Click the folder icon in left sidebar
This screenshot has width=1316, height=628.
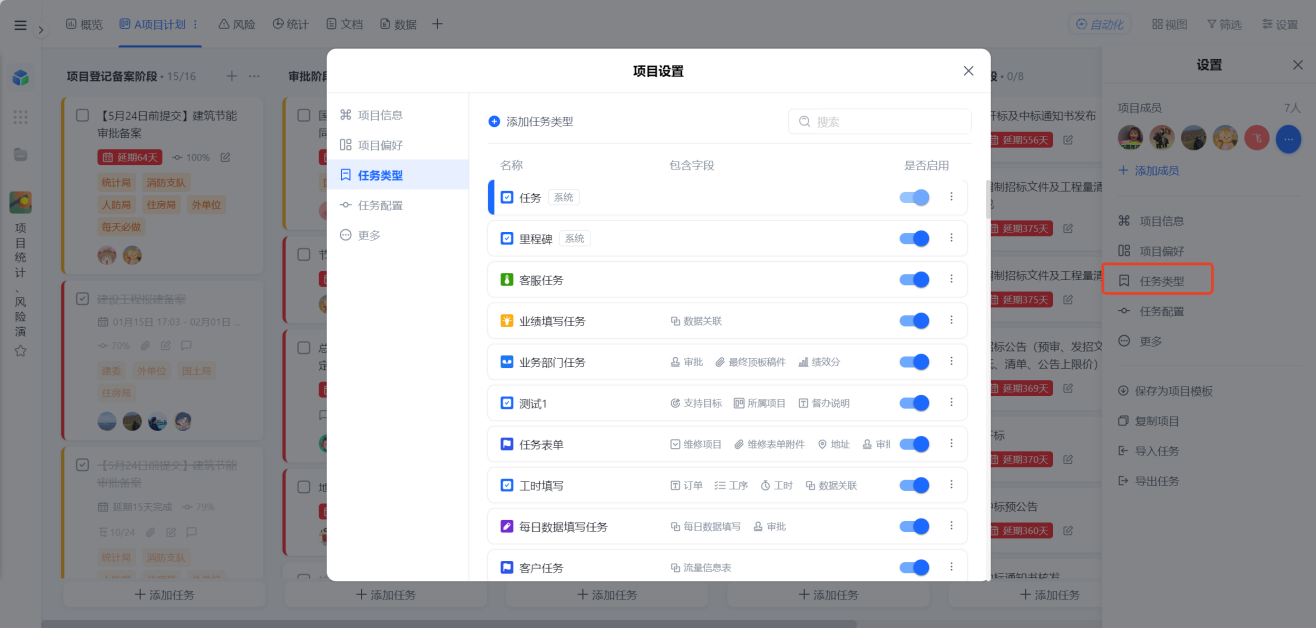pos(20,155)
